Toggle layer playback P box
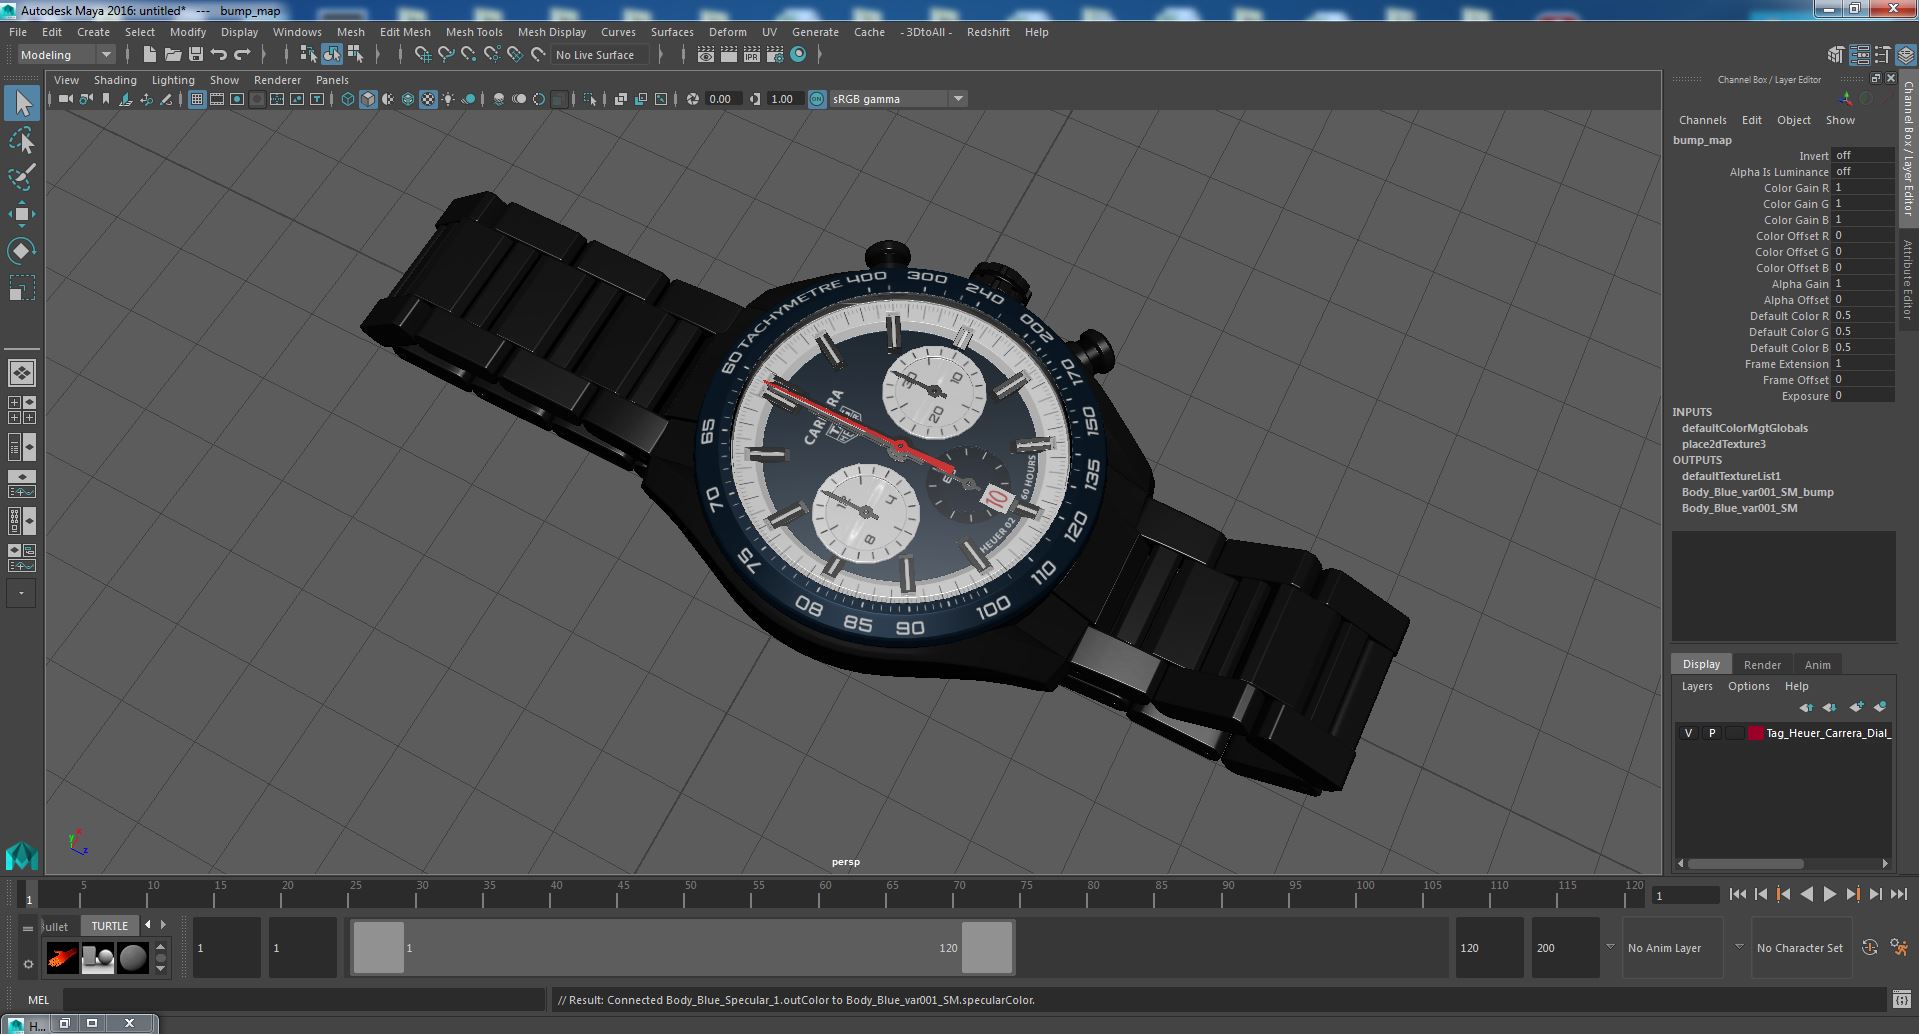This screenshot has height=1034, width=1919. (x=1711, y=733)
